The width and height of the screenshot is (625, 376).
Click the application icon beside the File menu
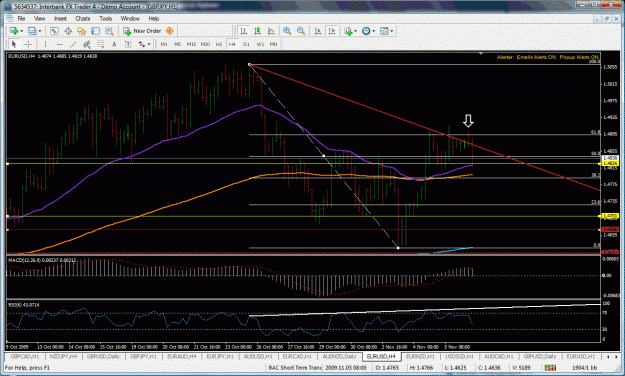pyautogui.click(x=10, y=19)
